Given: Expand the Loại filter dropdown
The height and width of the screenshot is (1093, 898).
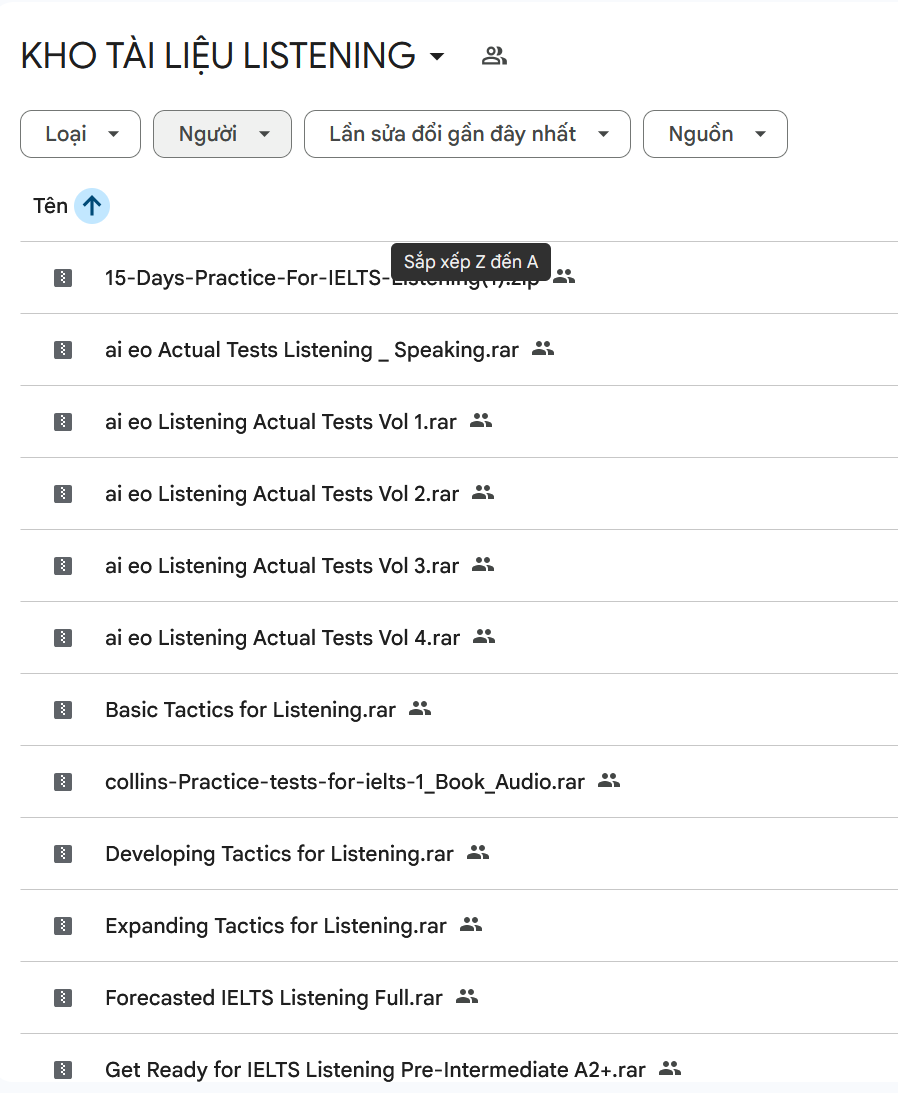Looking at the screenshot, I should (81, 134).
